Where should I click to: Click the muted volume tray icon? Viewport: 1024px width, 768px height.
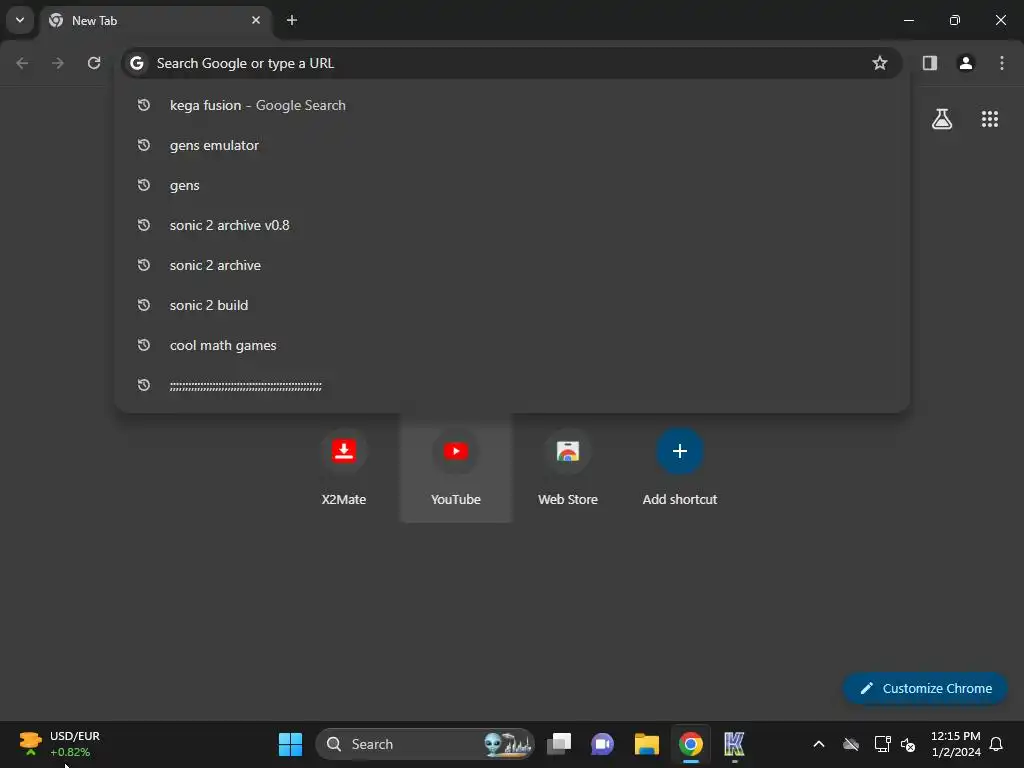point(908,744)
